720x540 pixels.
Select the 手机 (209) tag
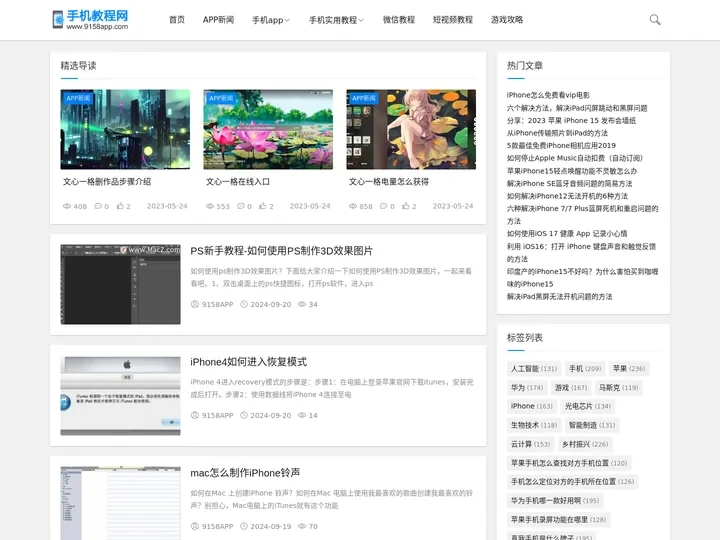[585, 369]
